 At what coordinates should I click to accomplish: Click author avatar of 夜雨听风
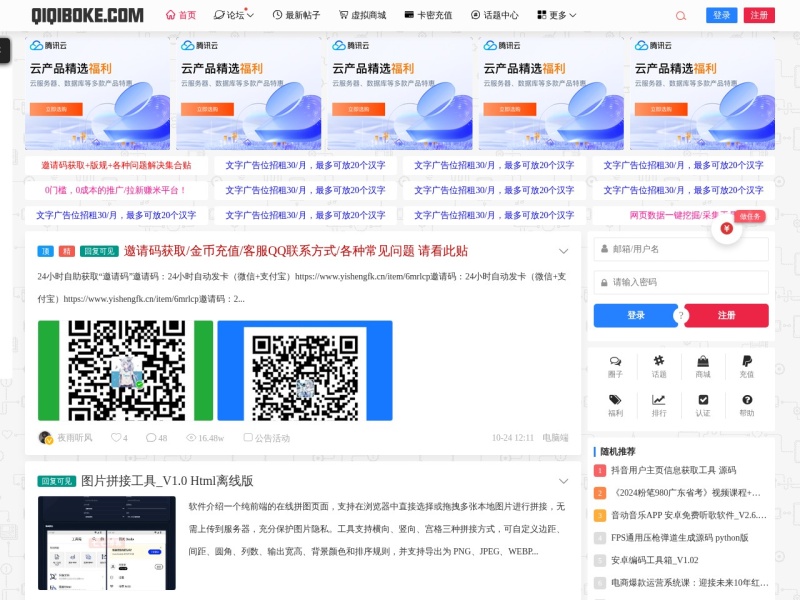(x=45, y=438)
